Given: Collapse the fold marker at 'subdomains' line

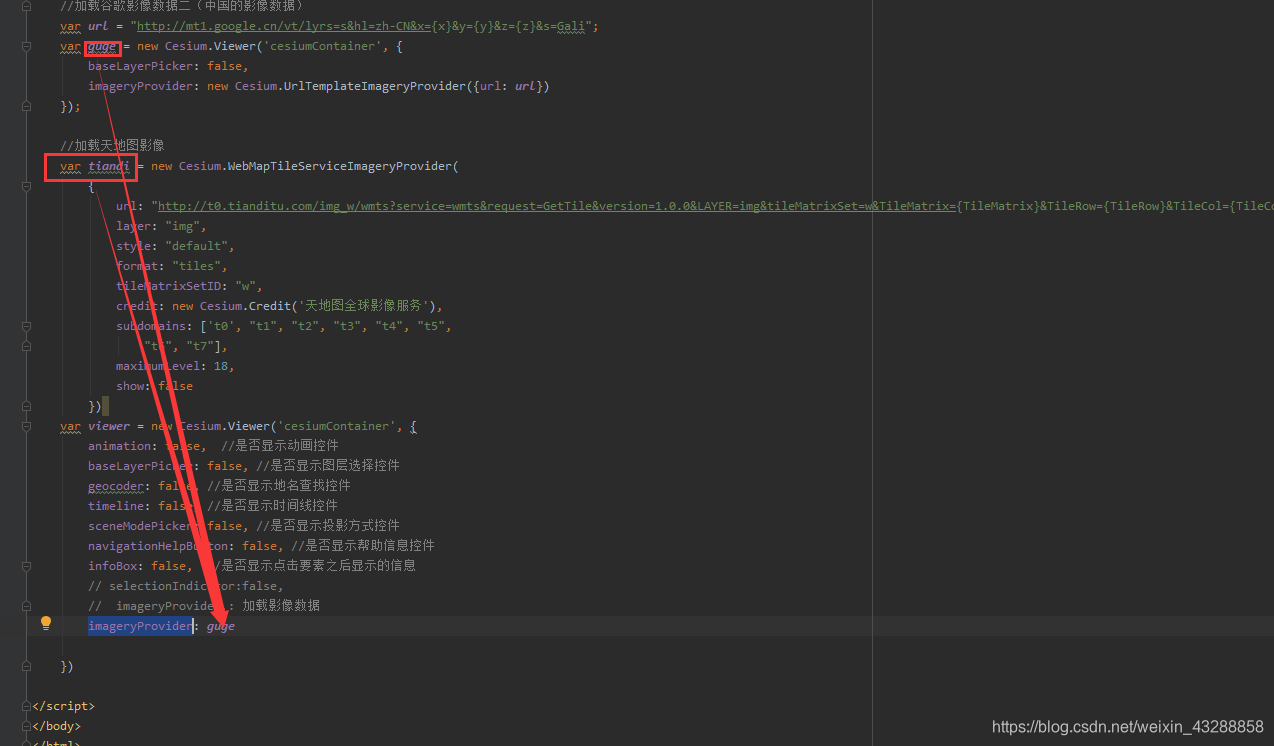Looking at the screenshot, I should pyautogui.click(x=27, y=326).
